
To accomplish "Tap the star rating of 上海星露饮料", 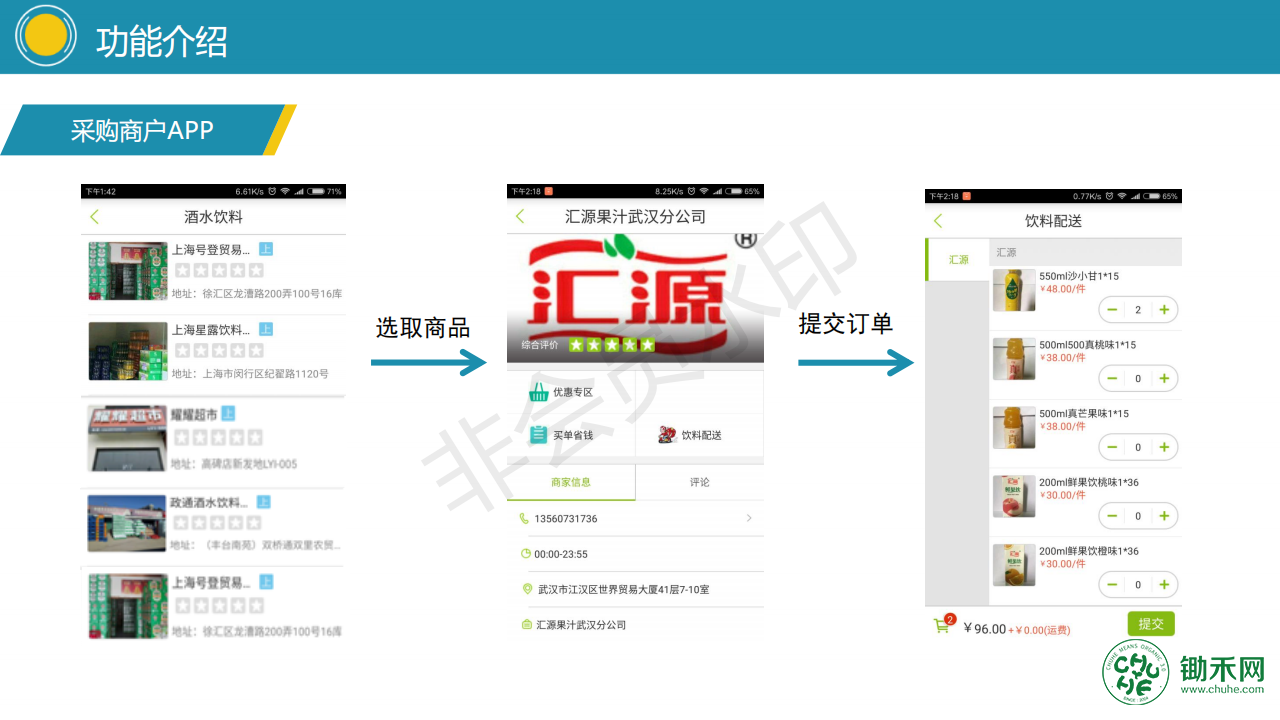I will click(x=219, y=350).
